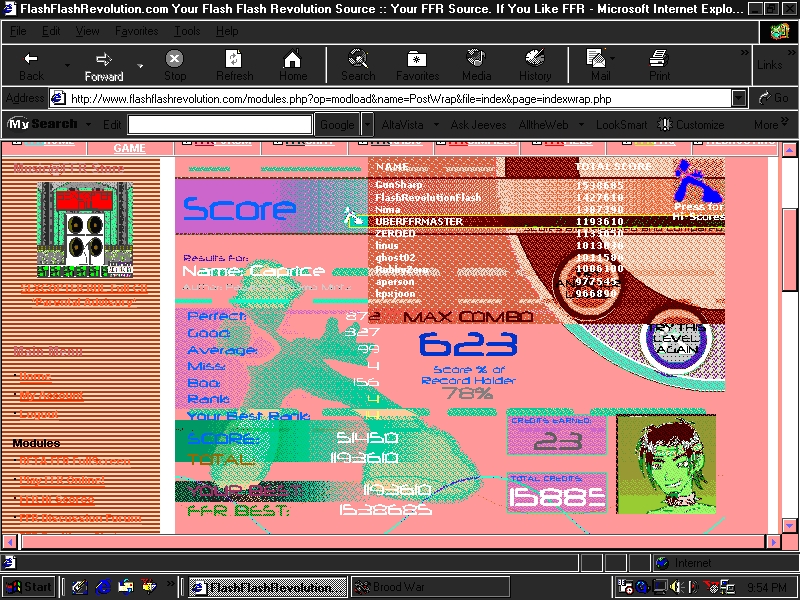Viewport: 800px width, 600px height.
Task: Go to the browser Home page
Action: pyautogui.click(x=293, y=66)
